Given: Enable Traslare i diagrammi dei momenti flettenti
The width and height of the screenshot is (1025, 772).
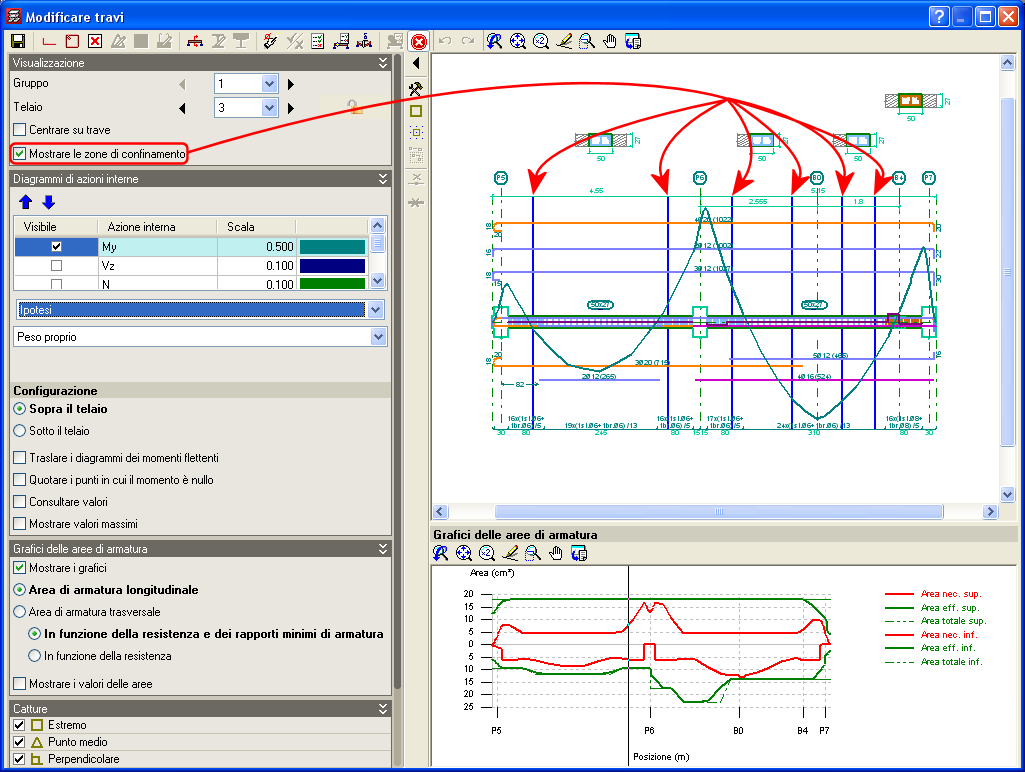Looking at the screenshot, I should click(20, 458).
